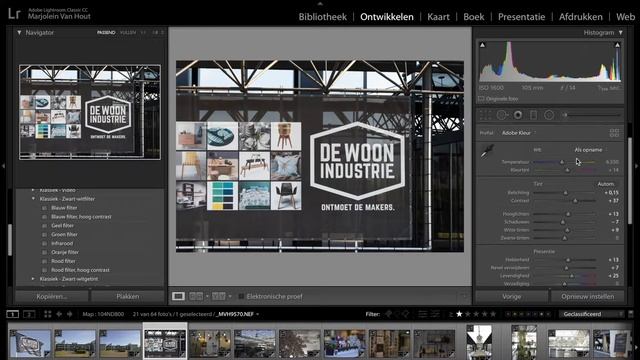Click the Temperatuur slider handle

click(562, 162)
